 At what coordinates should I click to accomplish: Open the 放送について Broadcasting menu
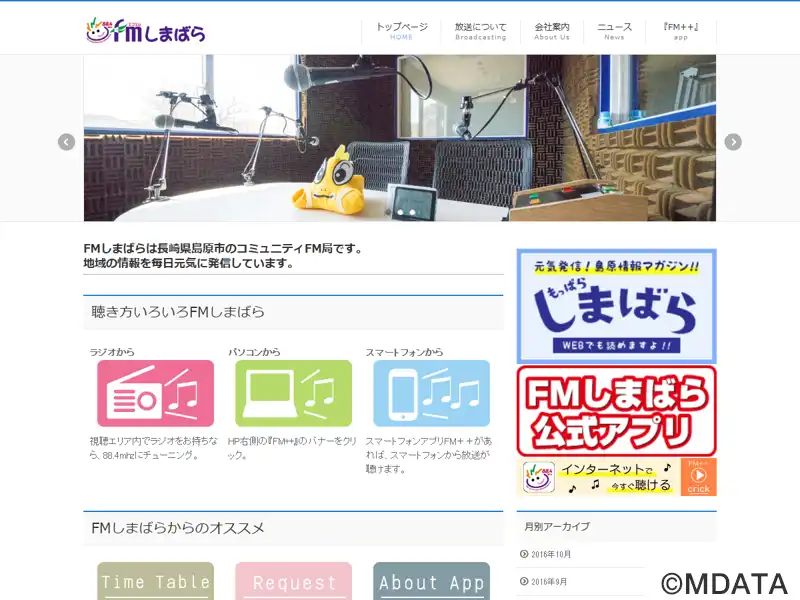point(481,31)
